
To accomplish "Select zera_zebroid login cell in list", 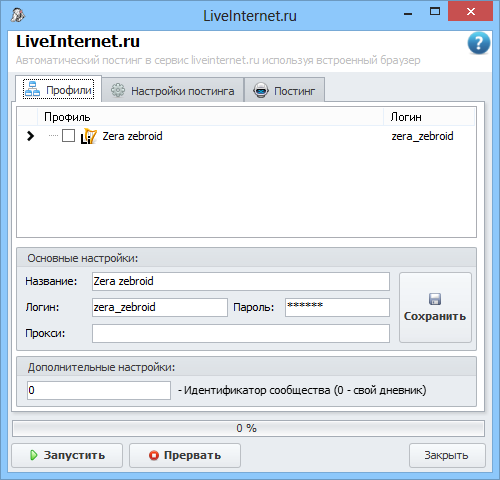I will click(x=422, y=136).
